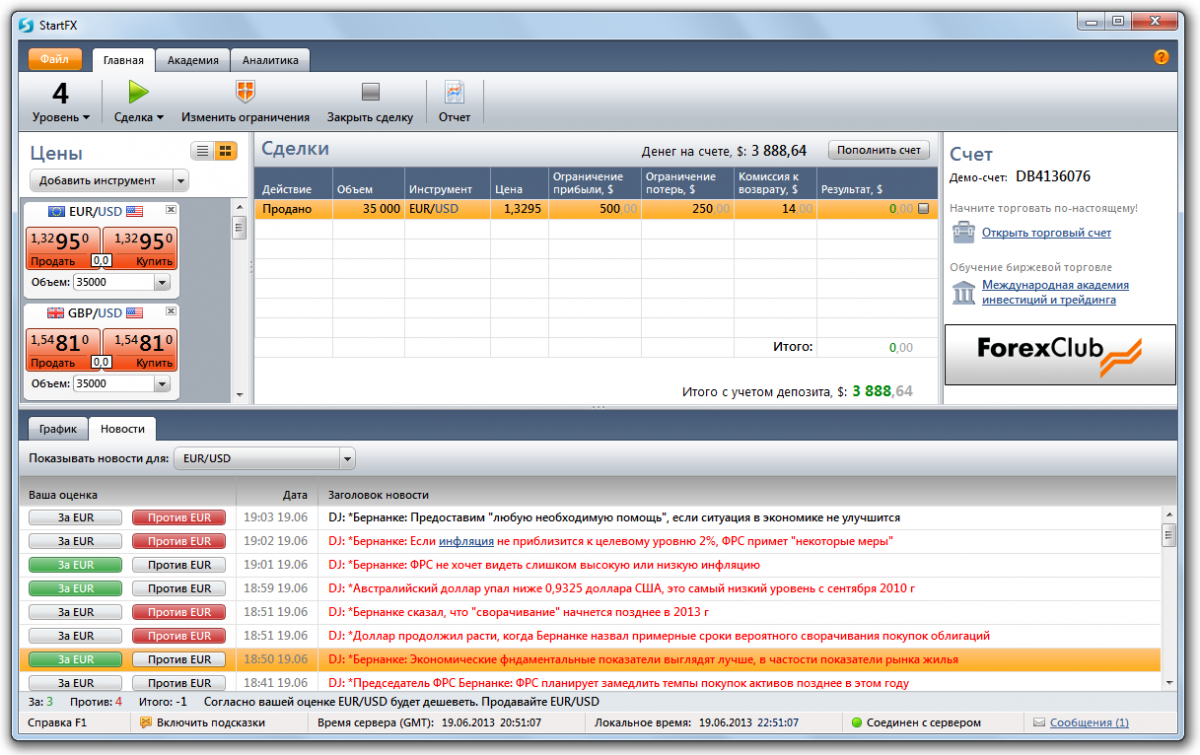Open the 'Открыть торговый счет' link
The width and height of the screenshot is (1200, 755).
(1046, 233)
